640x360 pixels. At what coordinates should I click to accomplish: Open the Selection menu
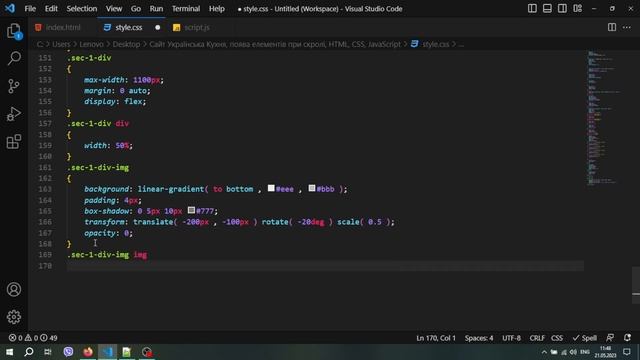(82, 9)
